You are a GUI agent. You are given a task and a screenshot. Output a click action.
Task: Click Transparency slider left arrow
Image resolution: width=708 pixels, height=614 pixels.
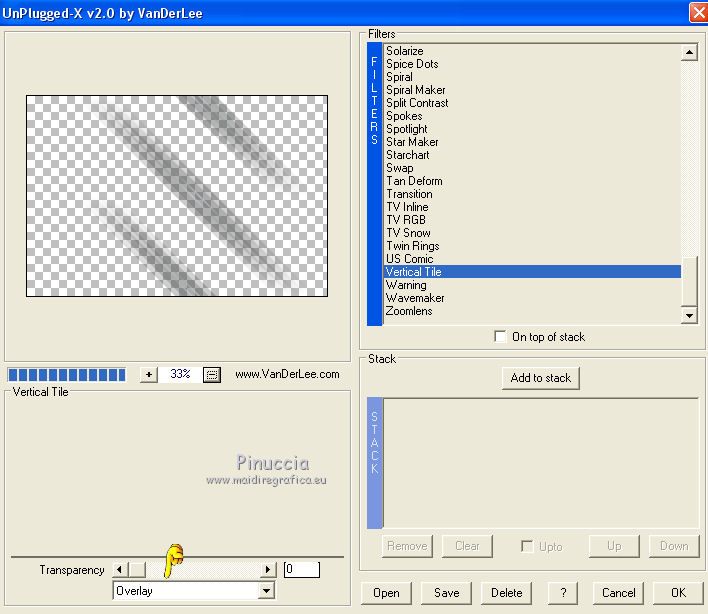coord(119,570)
